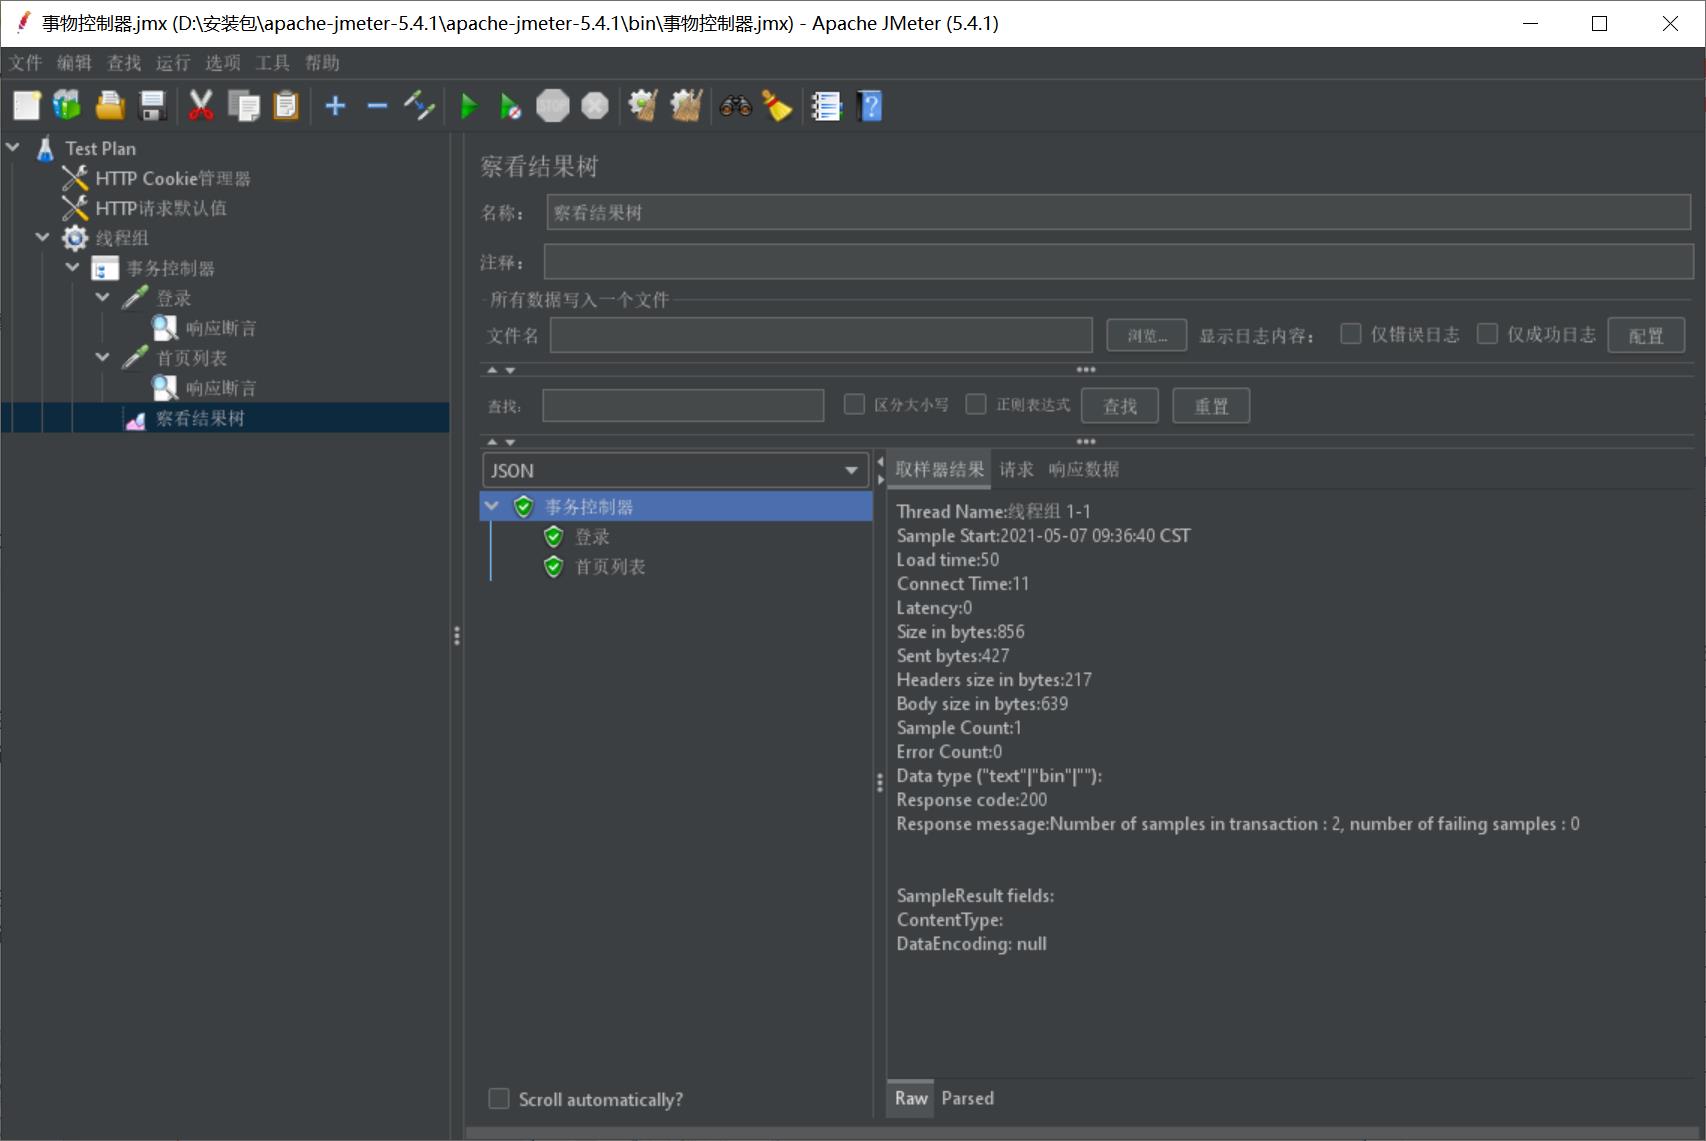Open the 文件 menu
This screenshot has width=1706, height=1141.
[25, 63]
